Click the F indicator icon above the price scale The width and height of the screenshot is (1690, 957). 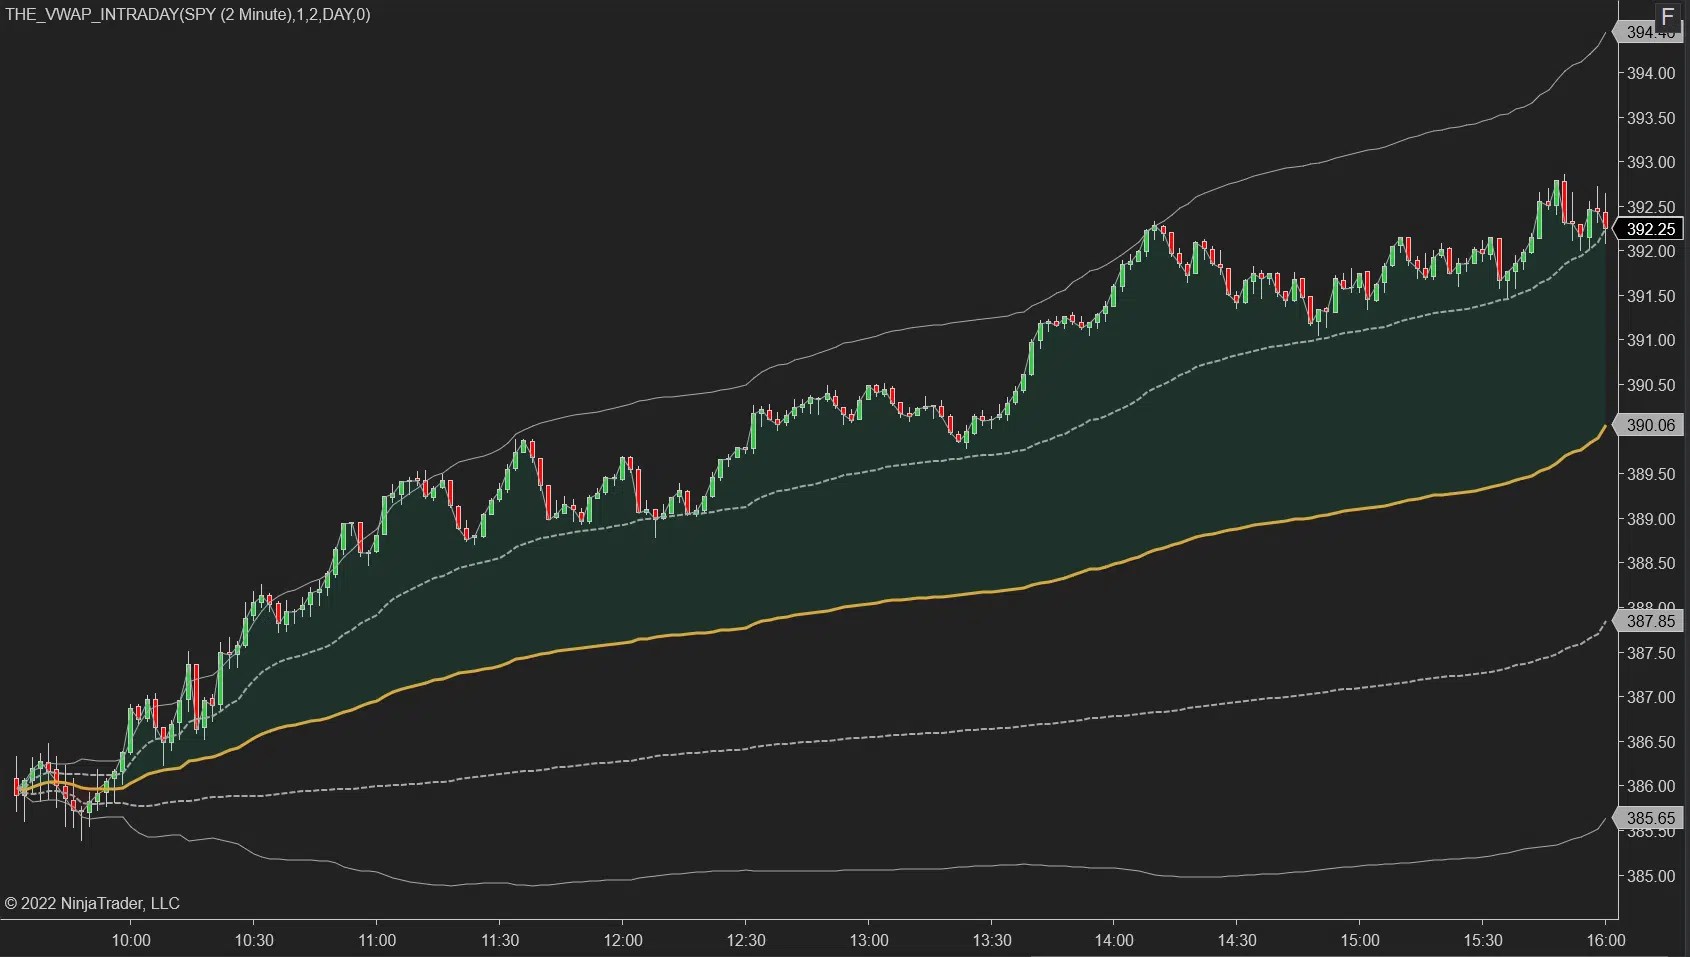pyautogui.click(x=1668, y=16)
